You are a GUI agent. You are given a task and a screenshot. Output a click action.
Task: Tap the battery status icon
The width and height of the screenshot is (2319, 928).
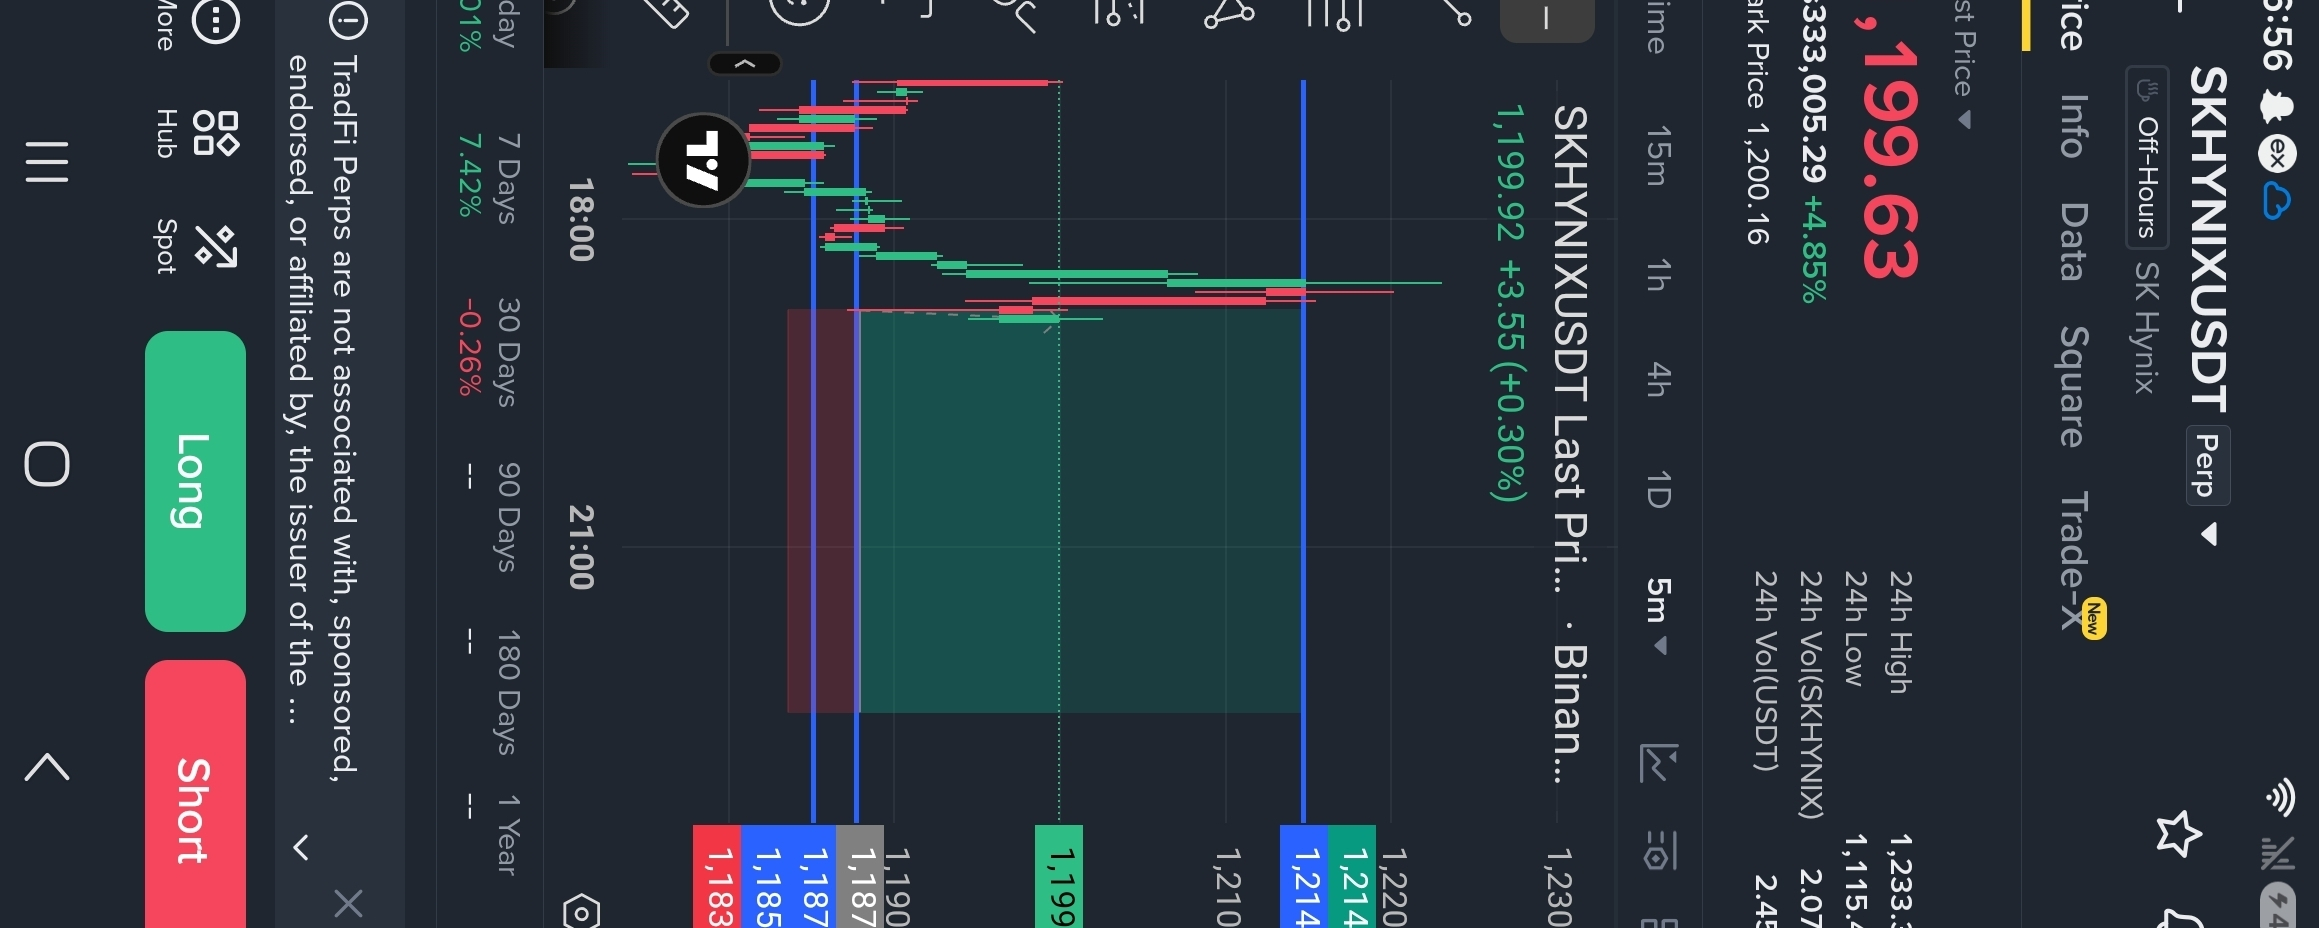pos(2277,905)
